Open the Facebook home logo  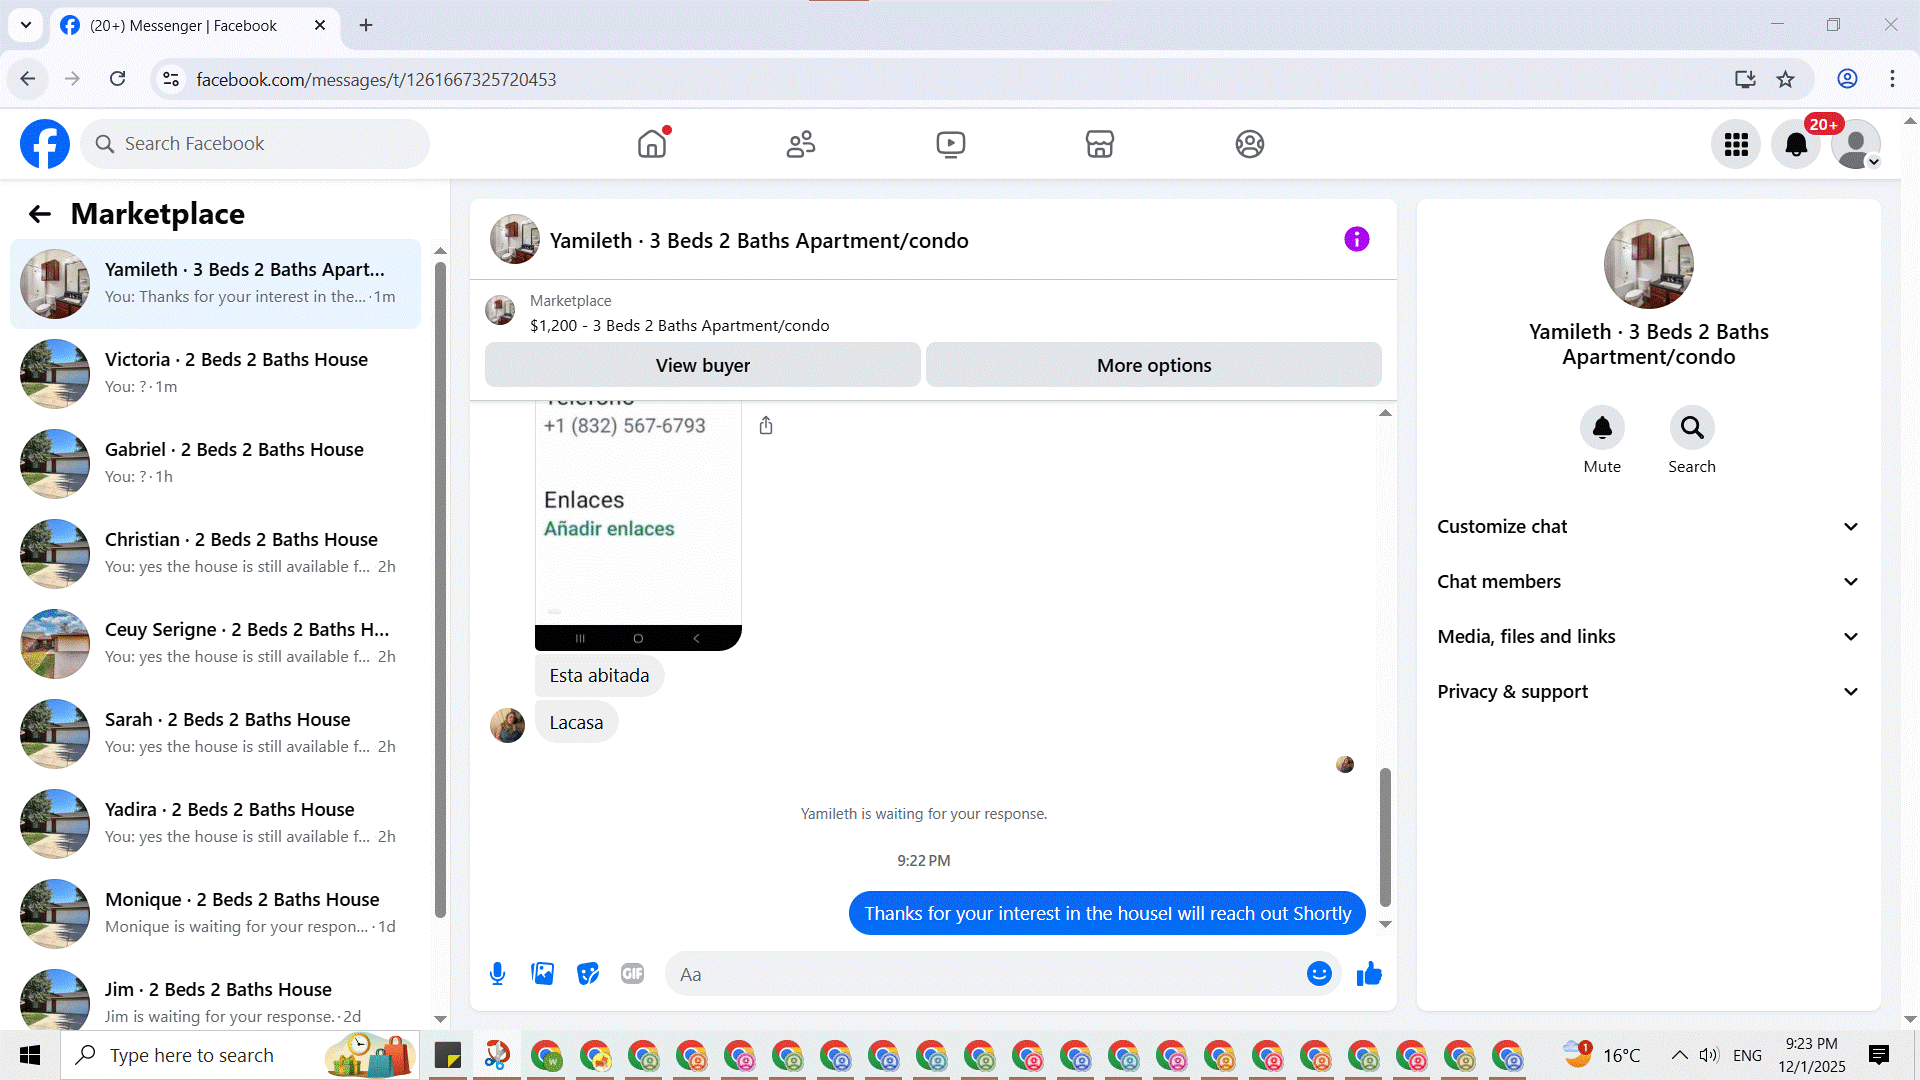click(x=45, y=144)
